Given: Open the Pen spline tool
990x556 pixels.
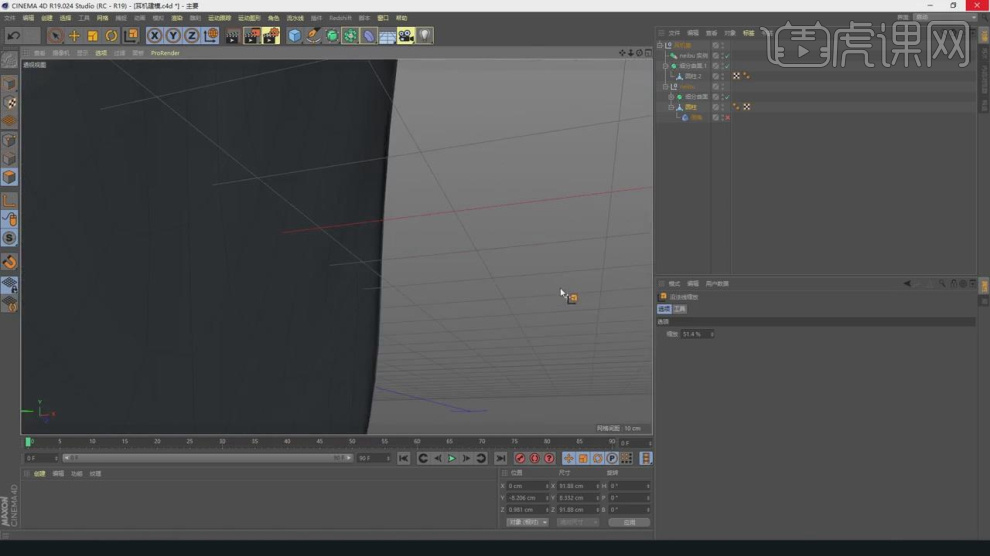Looking at the screenshot, I should click(313, 36).
